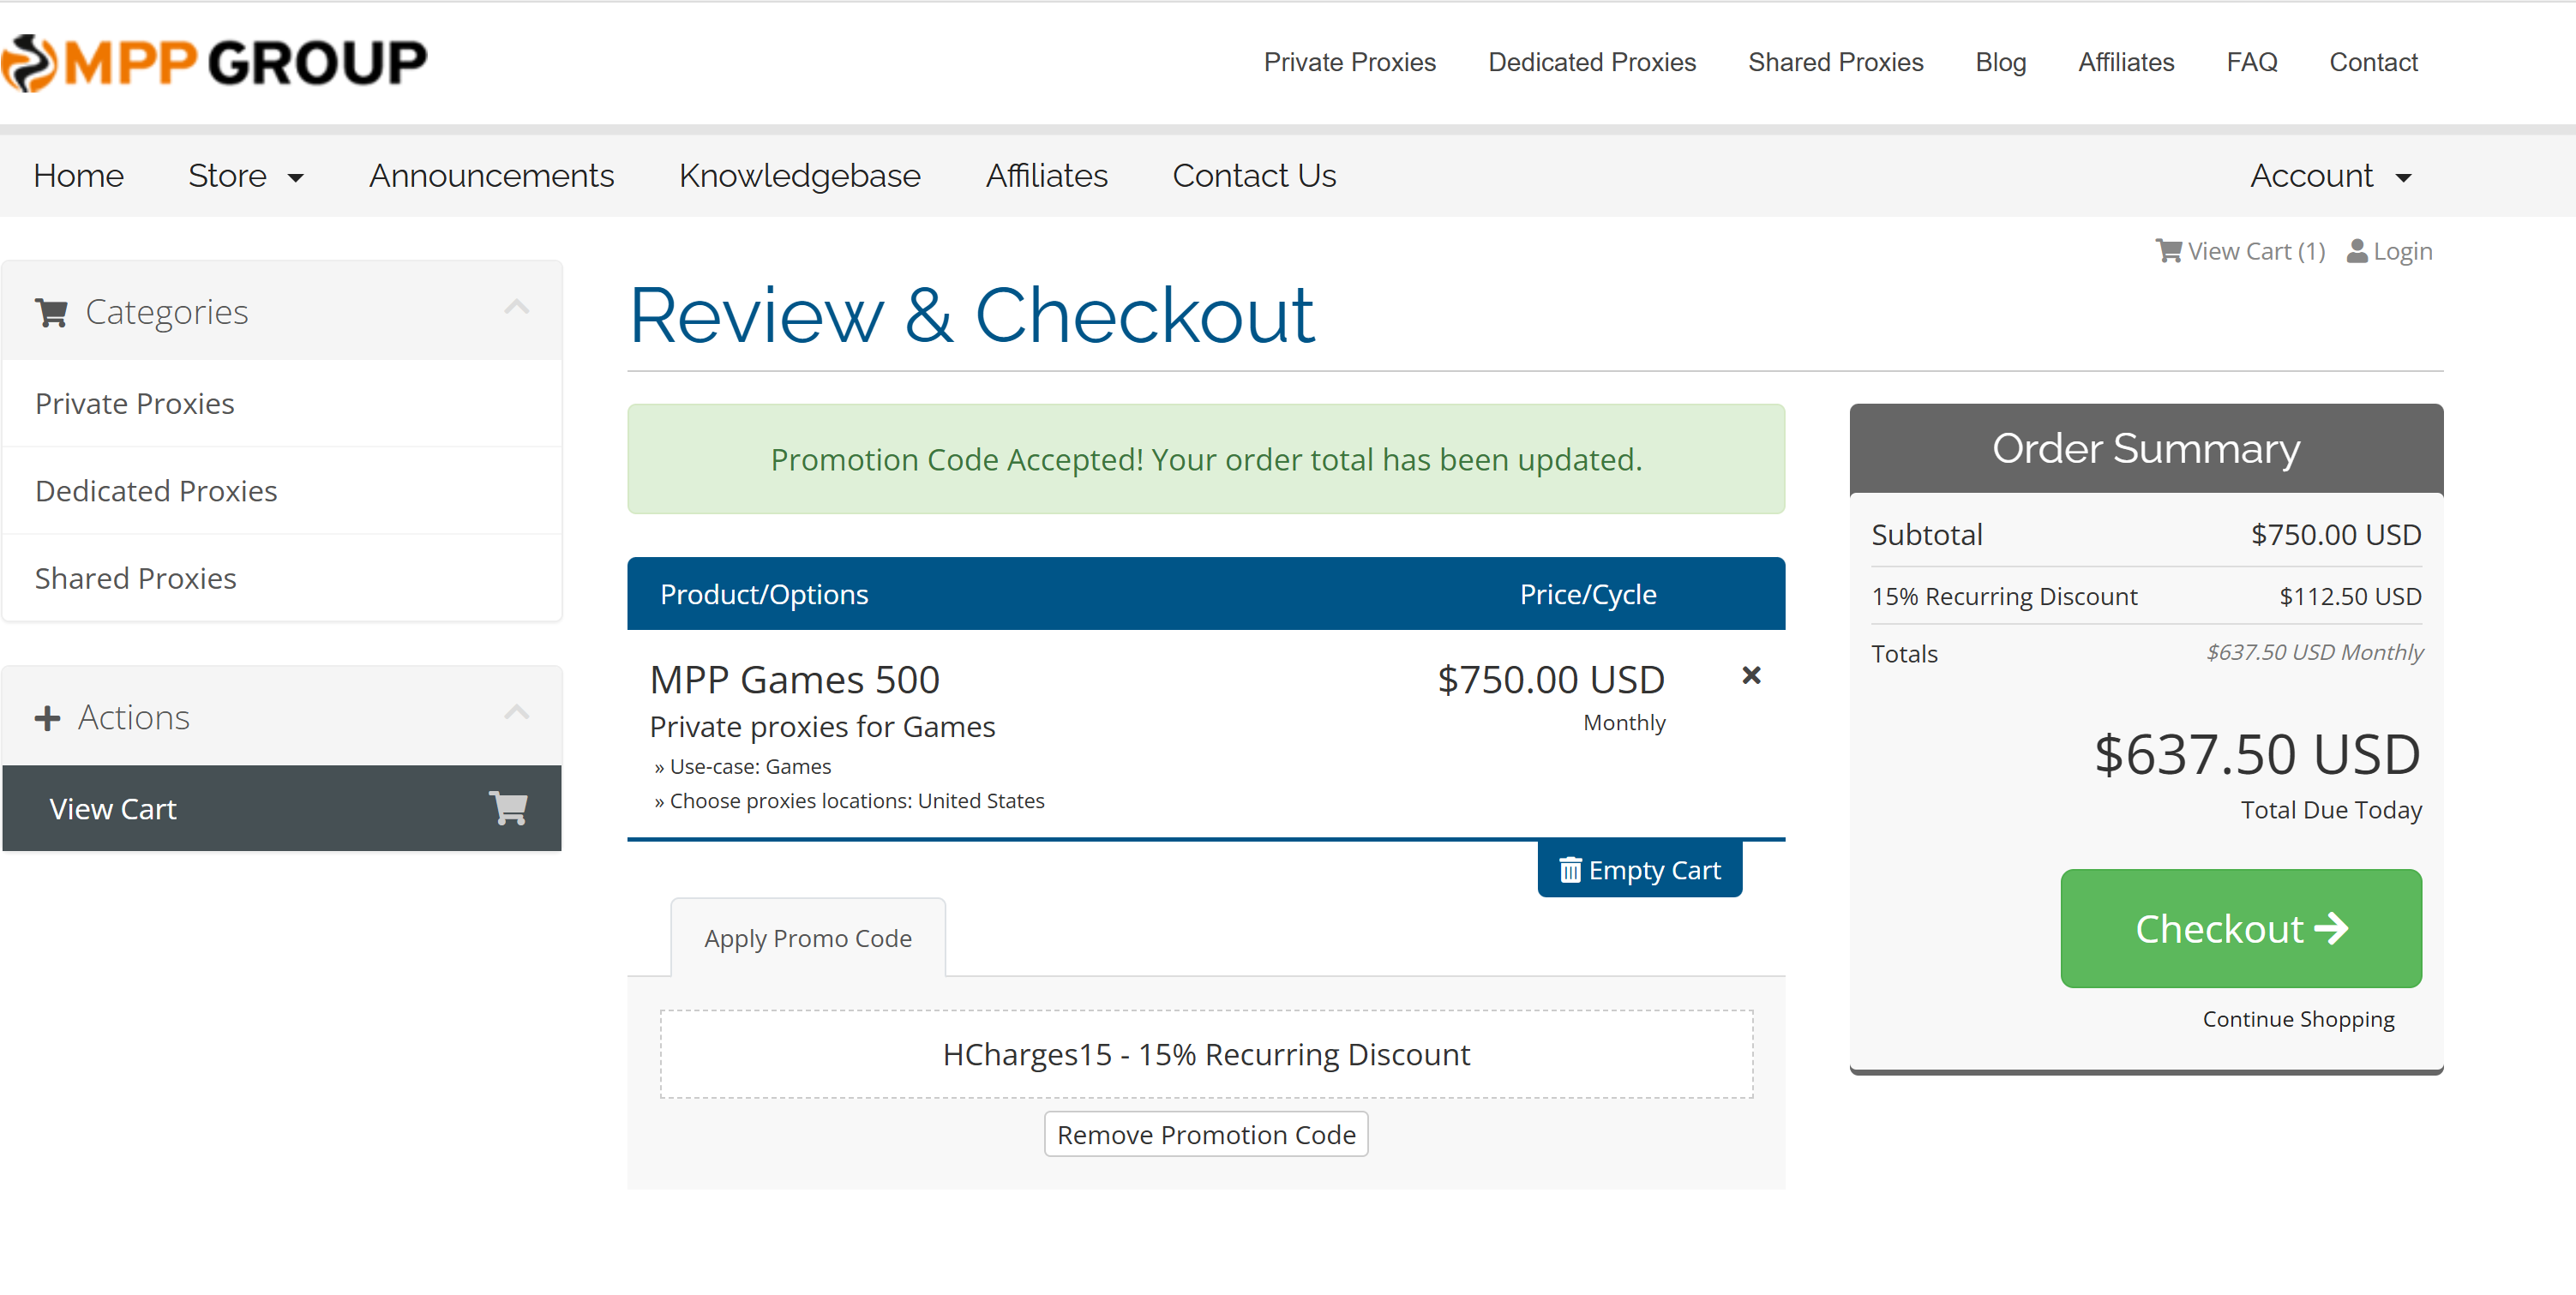Open Announcements page

[491, 176]
